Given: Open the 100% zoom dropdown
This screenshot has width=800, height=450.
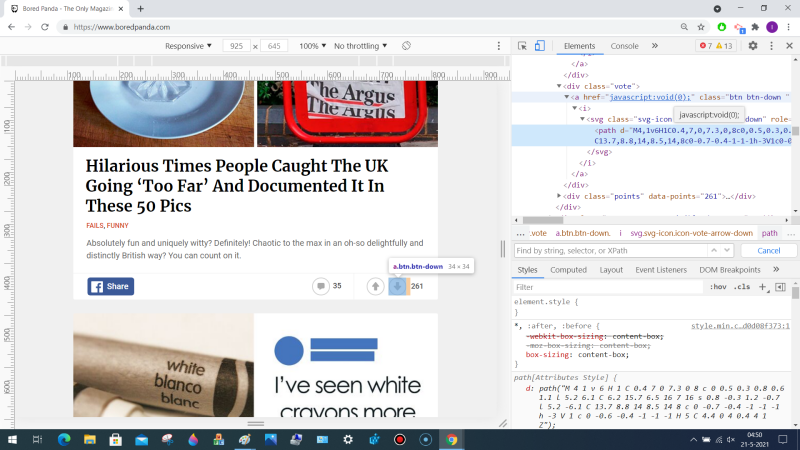Looking at the screenshot, I should pyautogui.click(x=312, y=46).
